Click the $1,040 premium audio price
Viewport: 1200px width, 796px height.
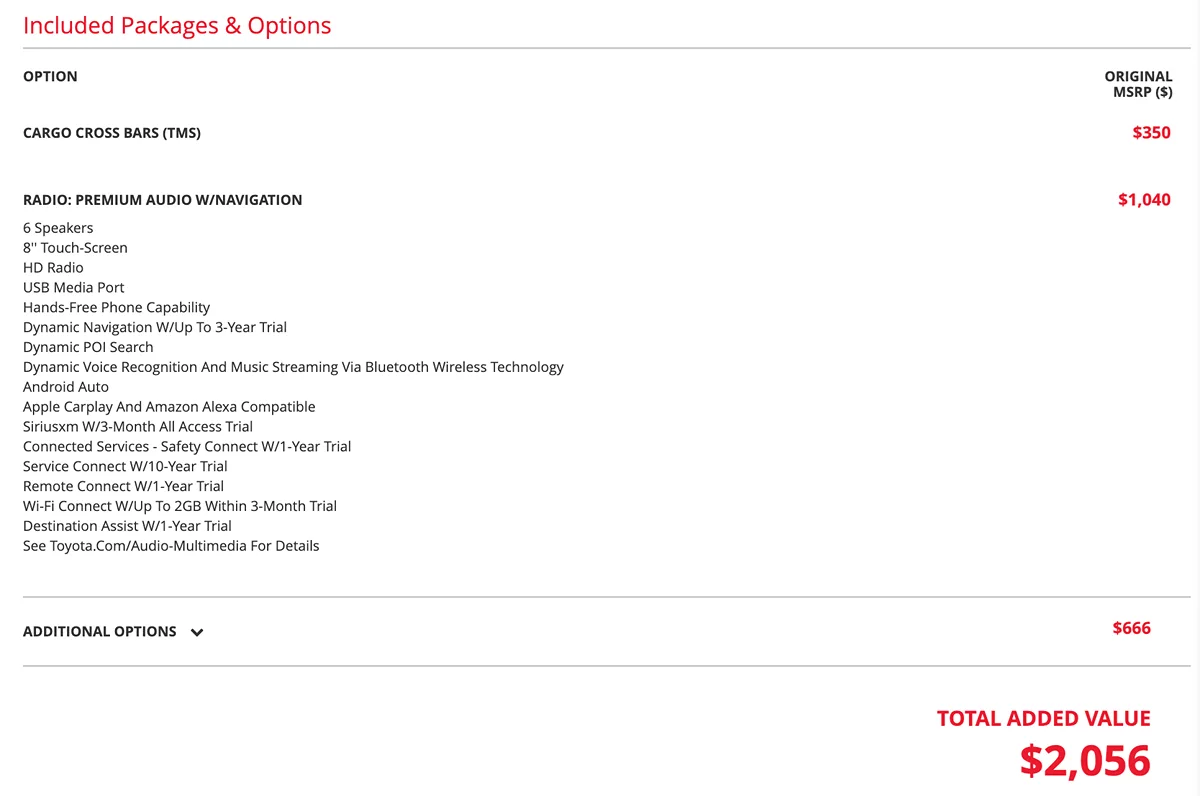[x=1144, y=199]
